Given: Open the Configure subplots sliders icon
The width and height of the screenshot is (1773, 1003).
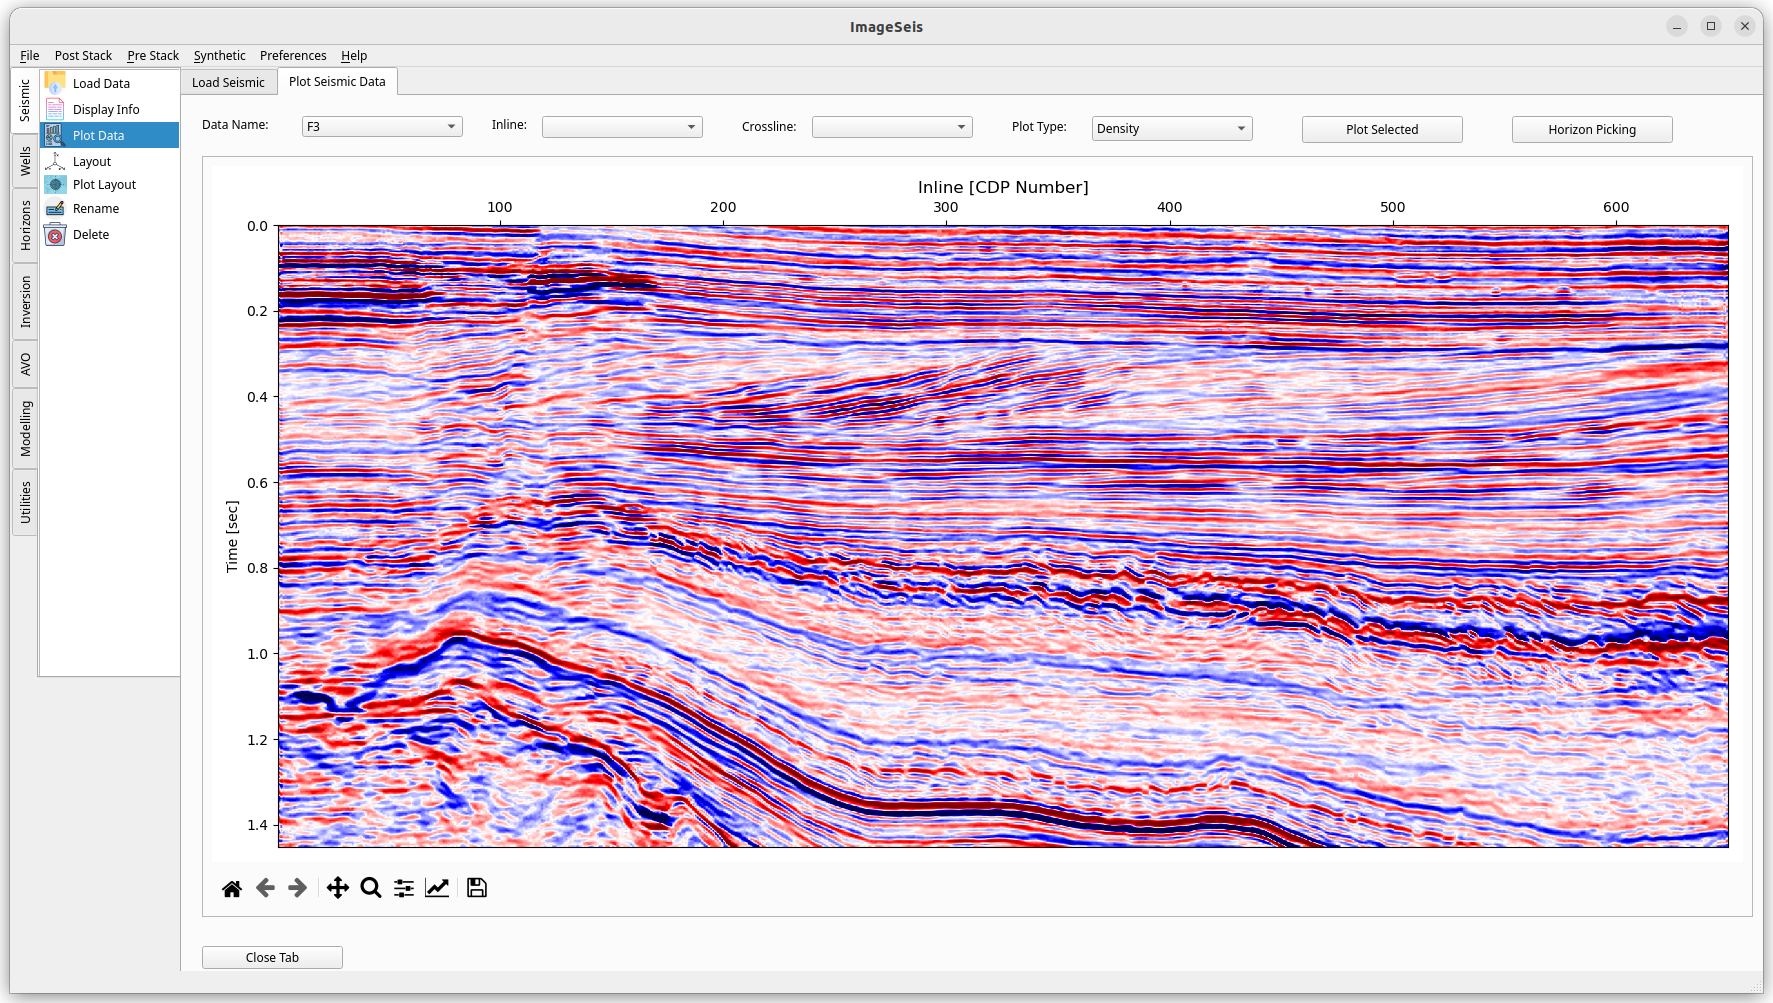Looking at the screenshot, I should pos(404,888).
